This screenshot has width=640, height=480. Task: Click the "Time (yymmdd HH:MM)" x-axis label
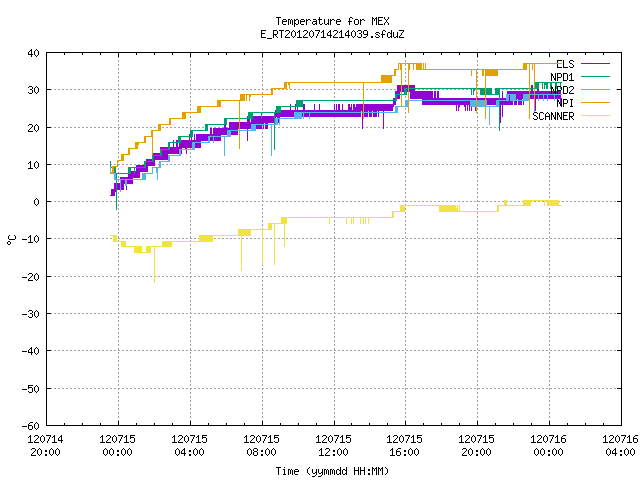[x=332, y=471]
